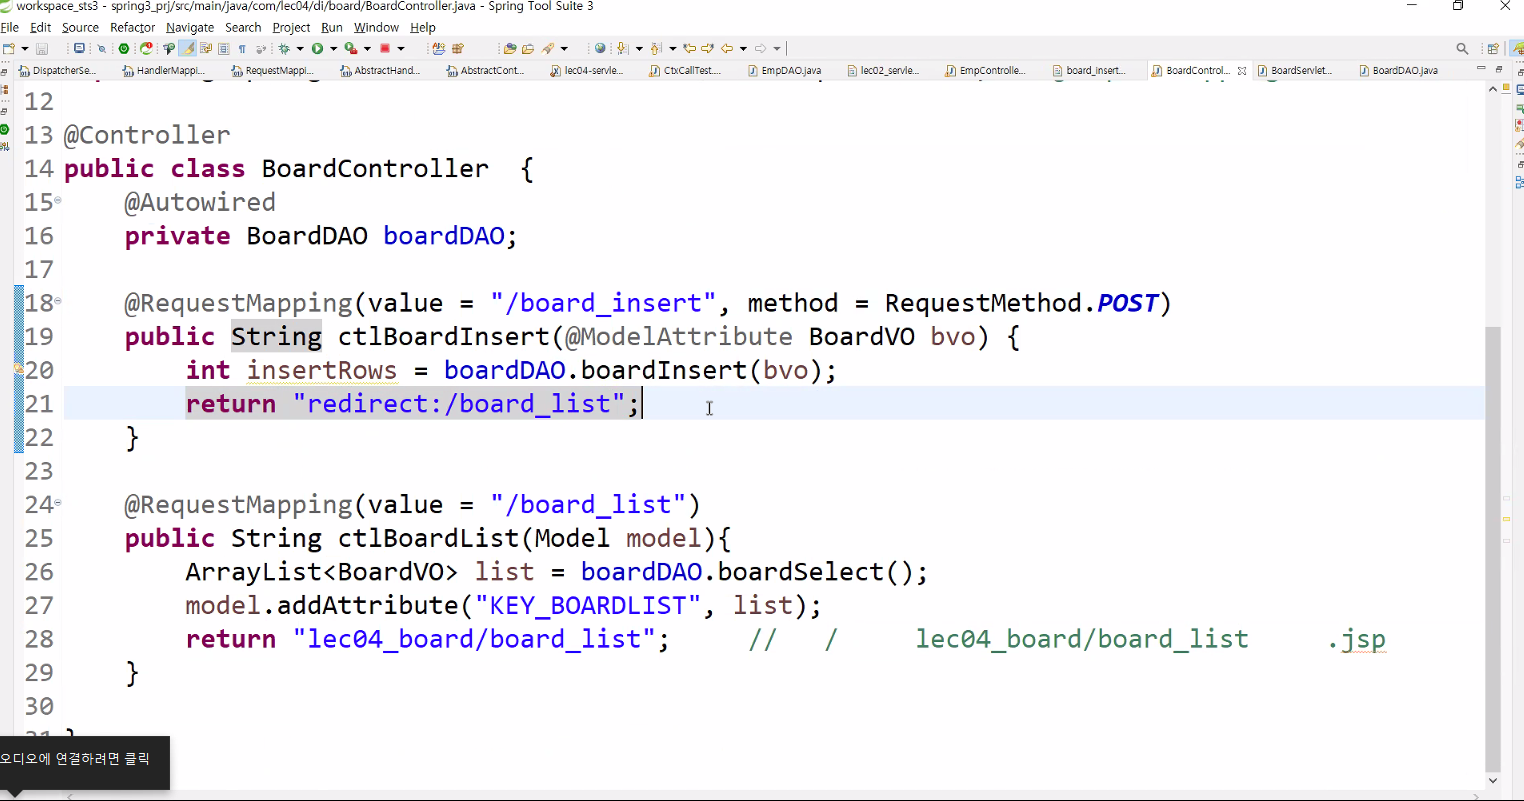
Task: Click the vertical scrollbar thumb
Action: point(1493,548)
